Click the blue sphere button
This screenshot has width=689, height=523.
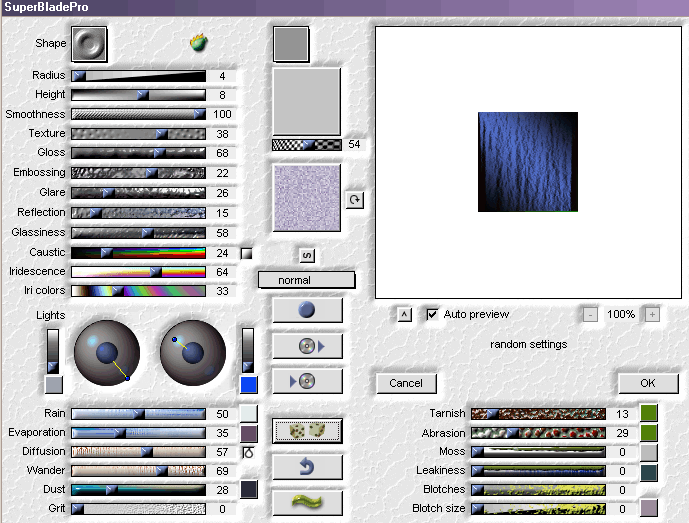tap(307, 310)
